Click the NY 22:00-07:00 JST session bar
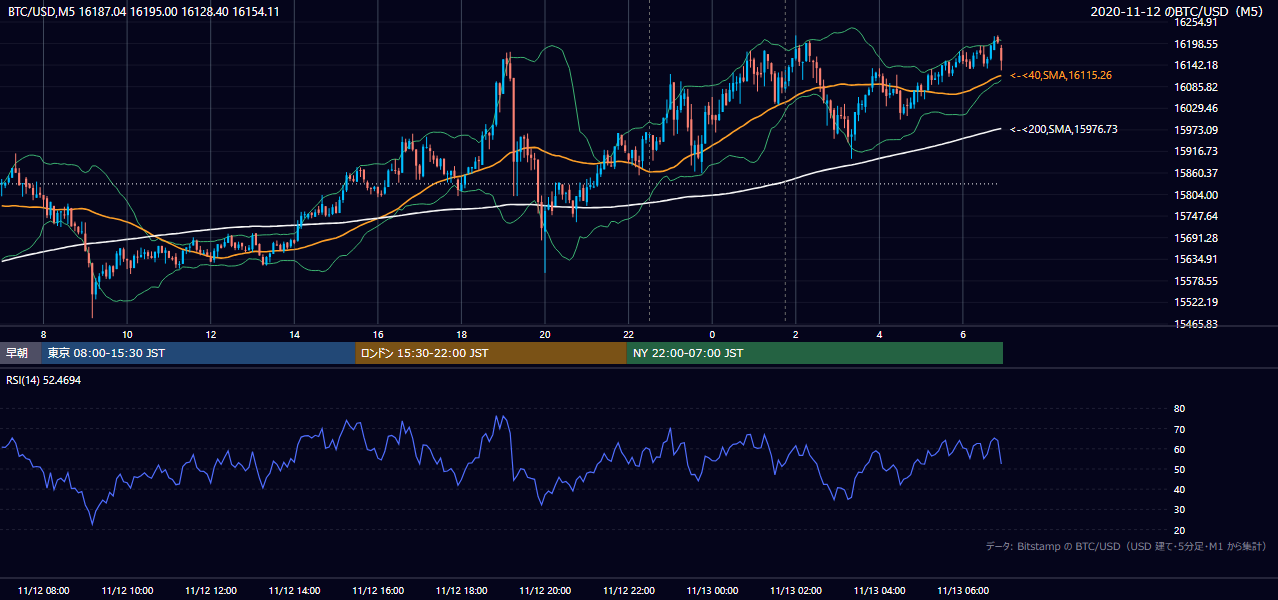Viewport: 1278px width, 600px height. click(815, 353)
